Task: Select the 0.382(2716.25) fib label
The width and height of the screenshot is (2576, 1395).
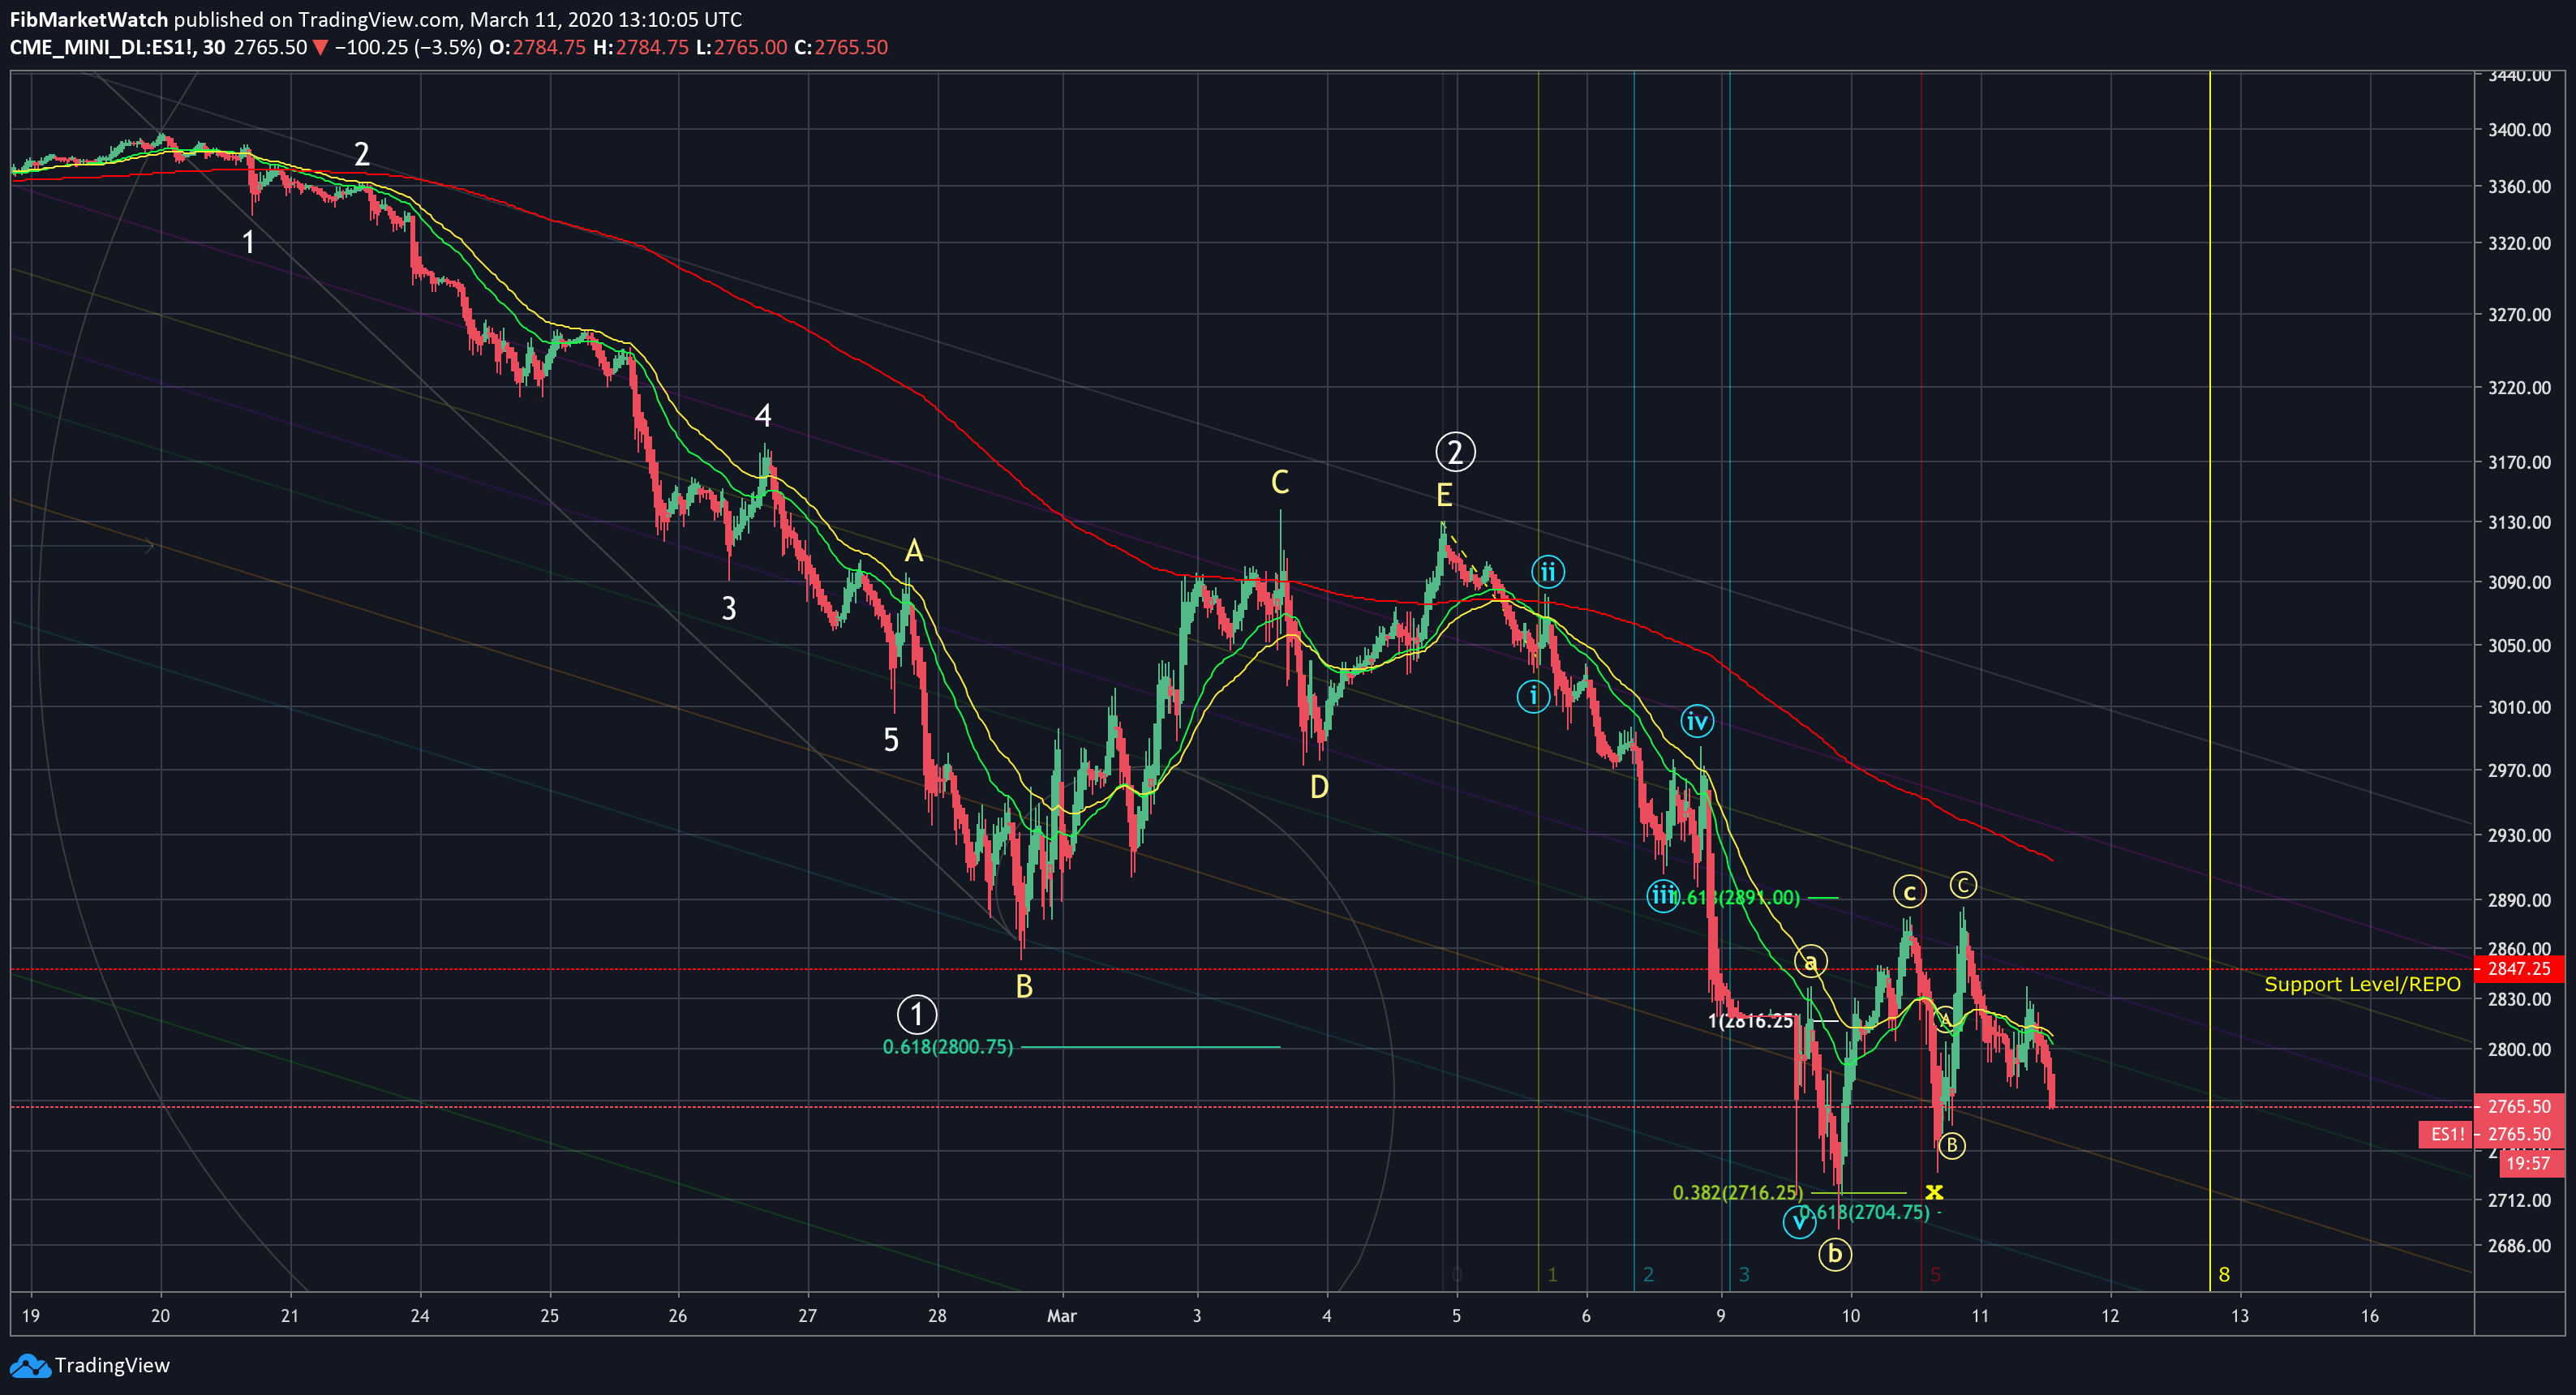Action: point(1738,1193)
